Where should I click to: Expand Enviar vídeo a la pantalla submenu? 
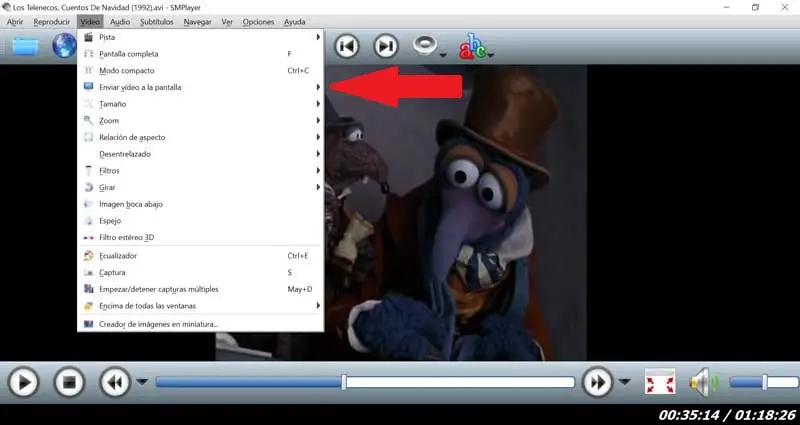(201, 87)
